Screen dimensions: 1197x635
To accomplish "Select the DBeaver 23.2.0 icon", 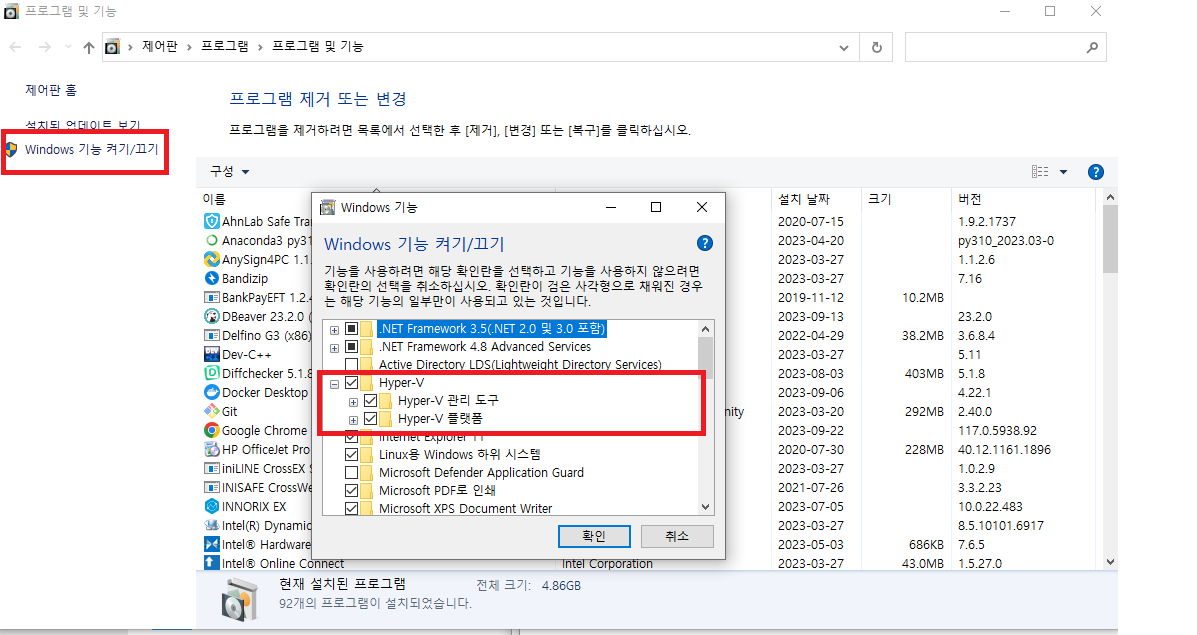I will (x=211, y=317).
